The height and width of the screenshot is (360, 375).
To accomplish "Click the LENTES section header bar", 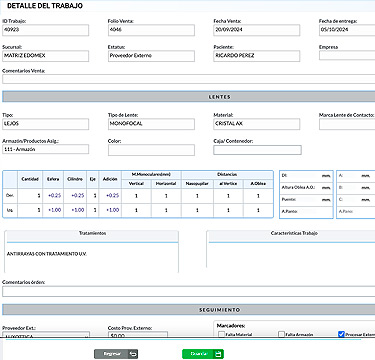I will [x=189, y=97].
